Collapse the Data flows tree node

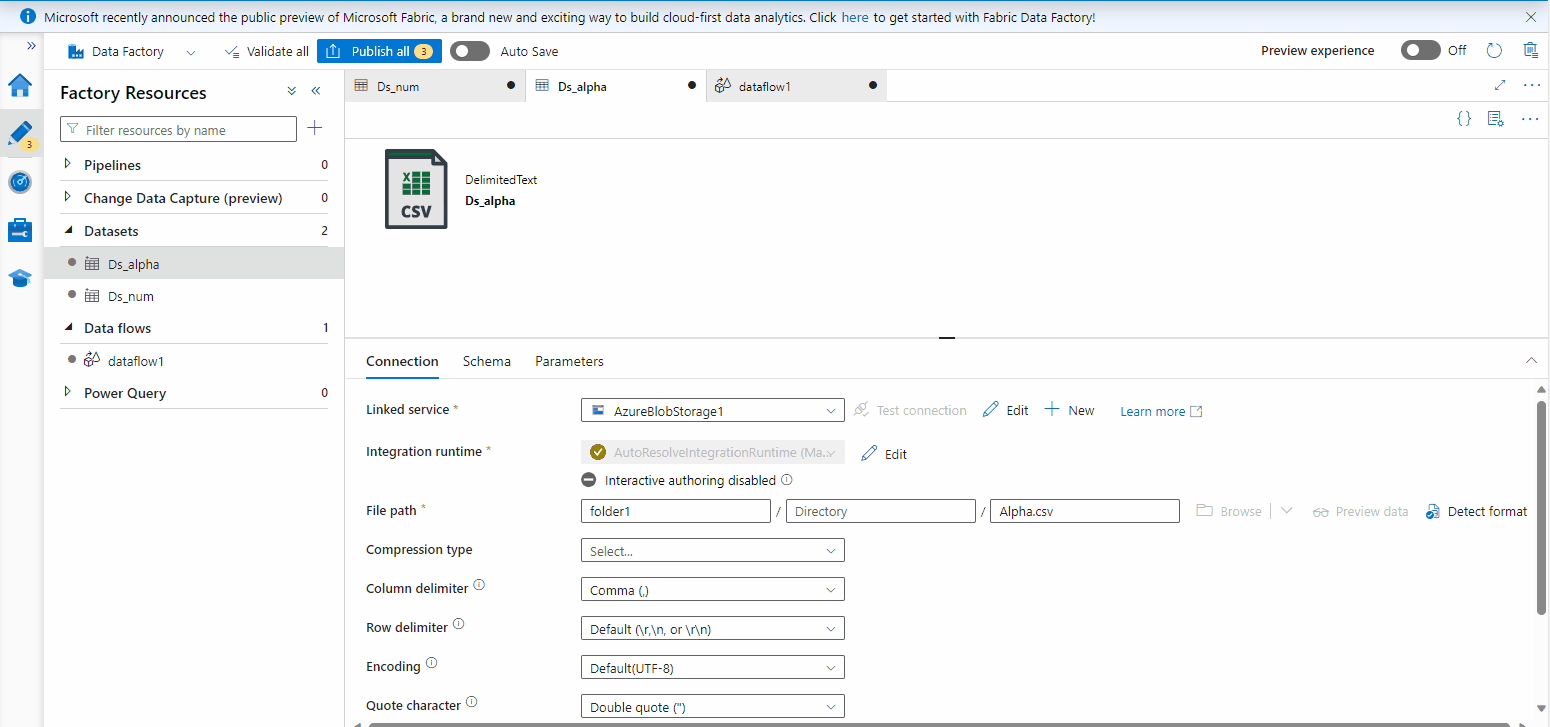68,327
